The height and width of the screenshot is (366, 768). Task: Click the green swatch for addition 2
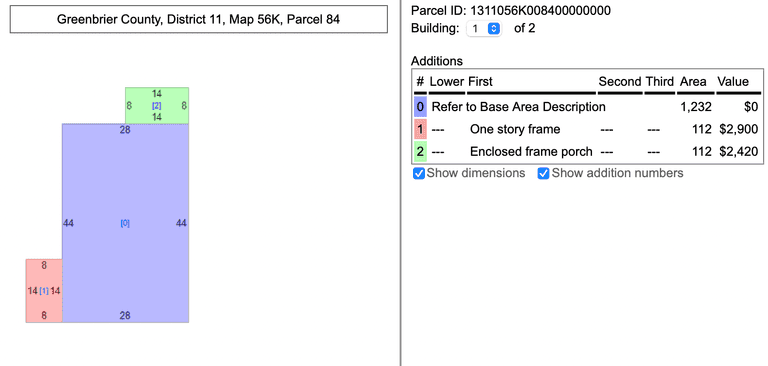[420, 152]
